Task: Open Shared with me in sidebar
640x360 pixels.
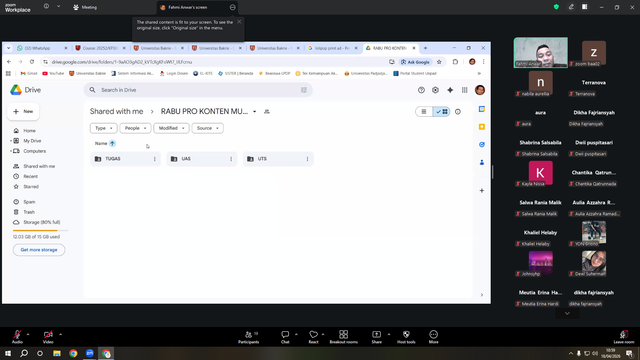Action: [39, 166]
